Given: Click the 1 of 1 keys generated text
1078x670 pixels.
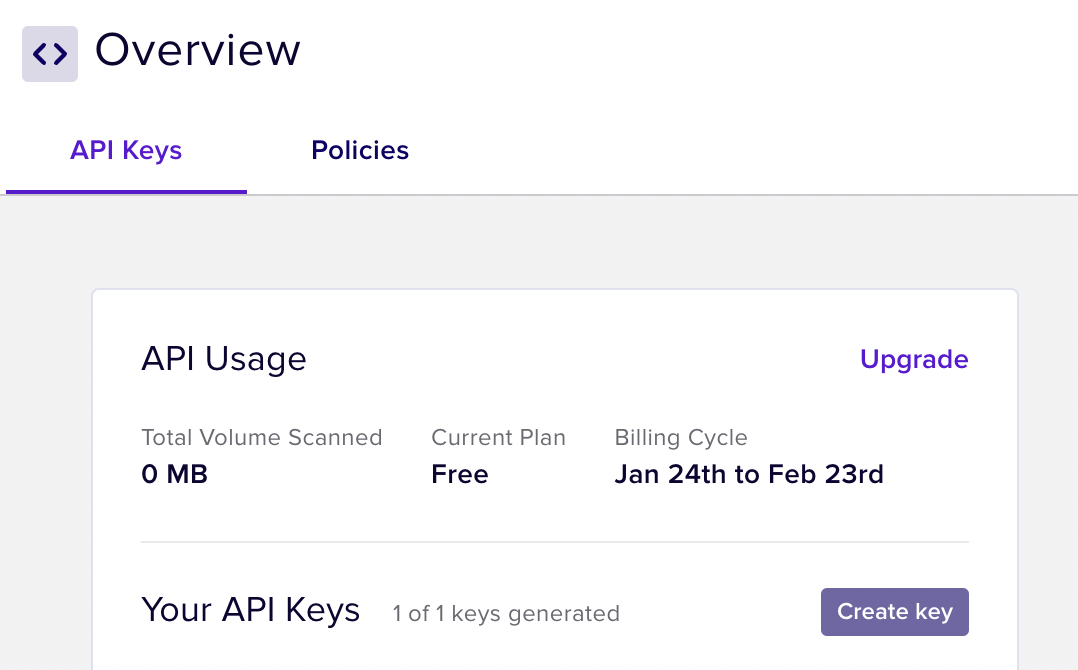Looking at the screenshot, I should (x=506, y=613).
